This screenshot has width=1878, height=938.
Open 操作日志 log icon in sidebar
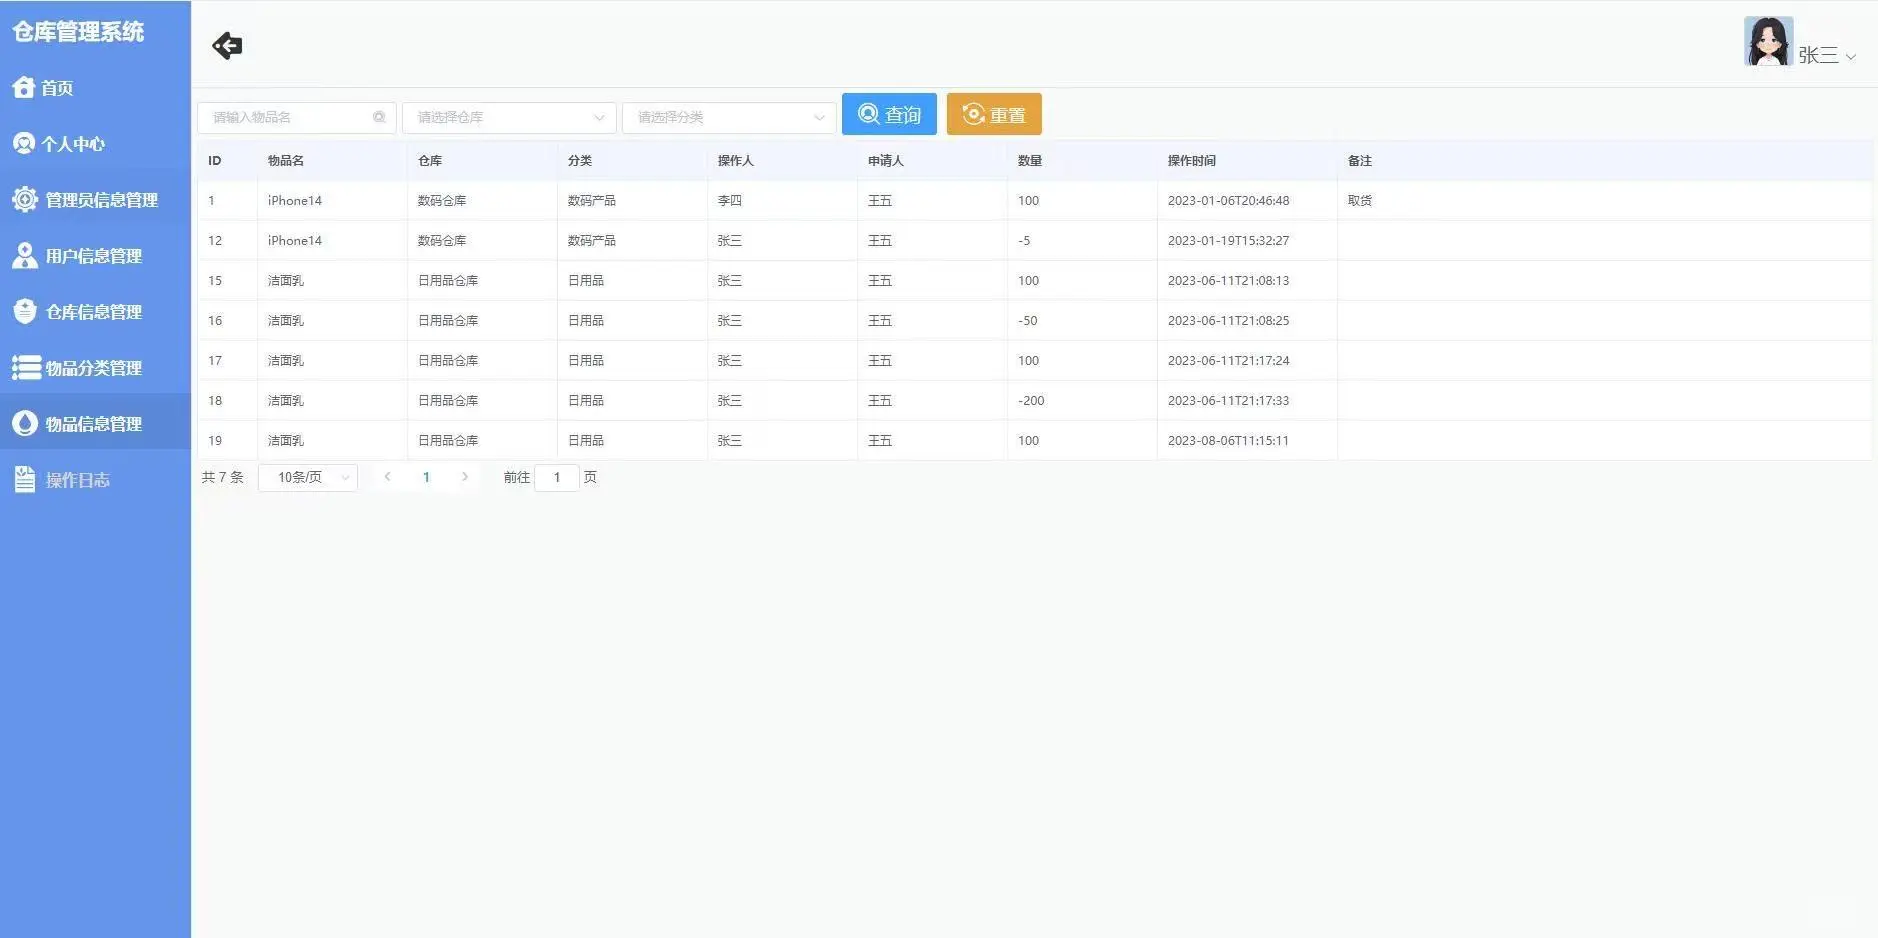(x=24, y=479)
